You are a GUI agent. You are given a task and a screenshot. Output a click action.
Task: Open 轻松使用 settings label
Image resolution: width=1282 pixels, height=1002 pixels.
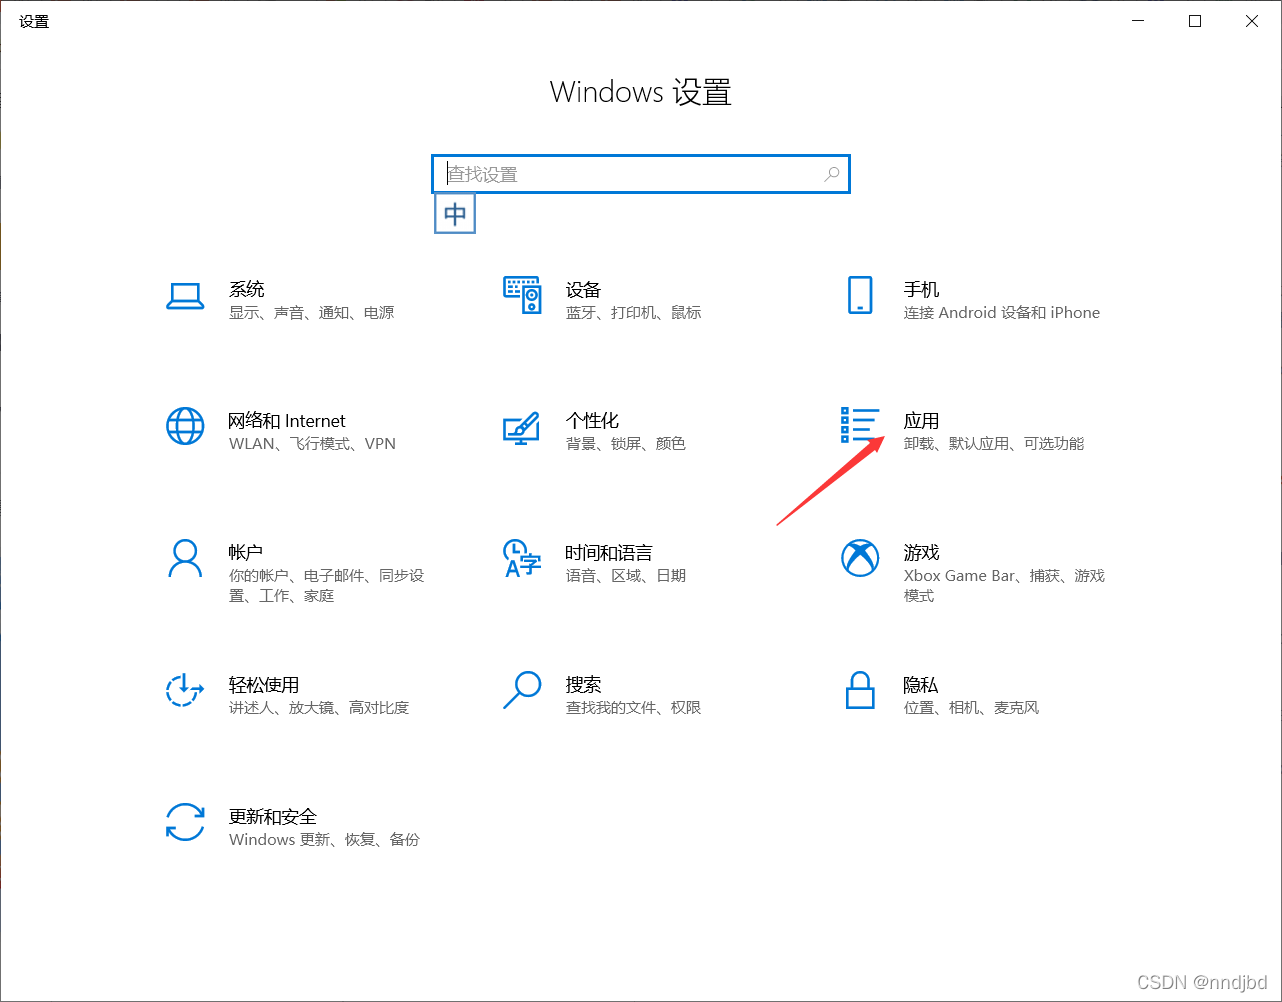264,684
